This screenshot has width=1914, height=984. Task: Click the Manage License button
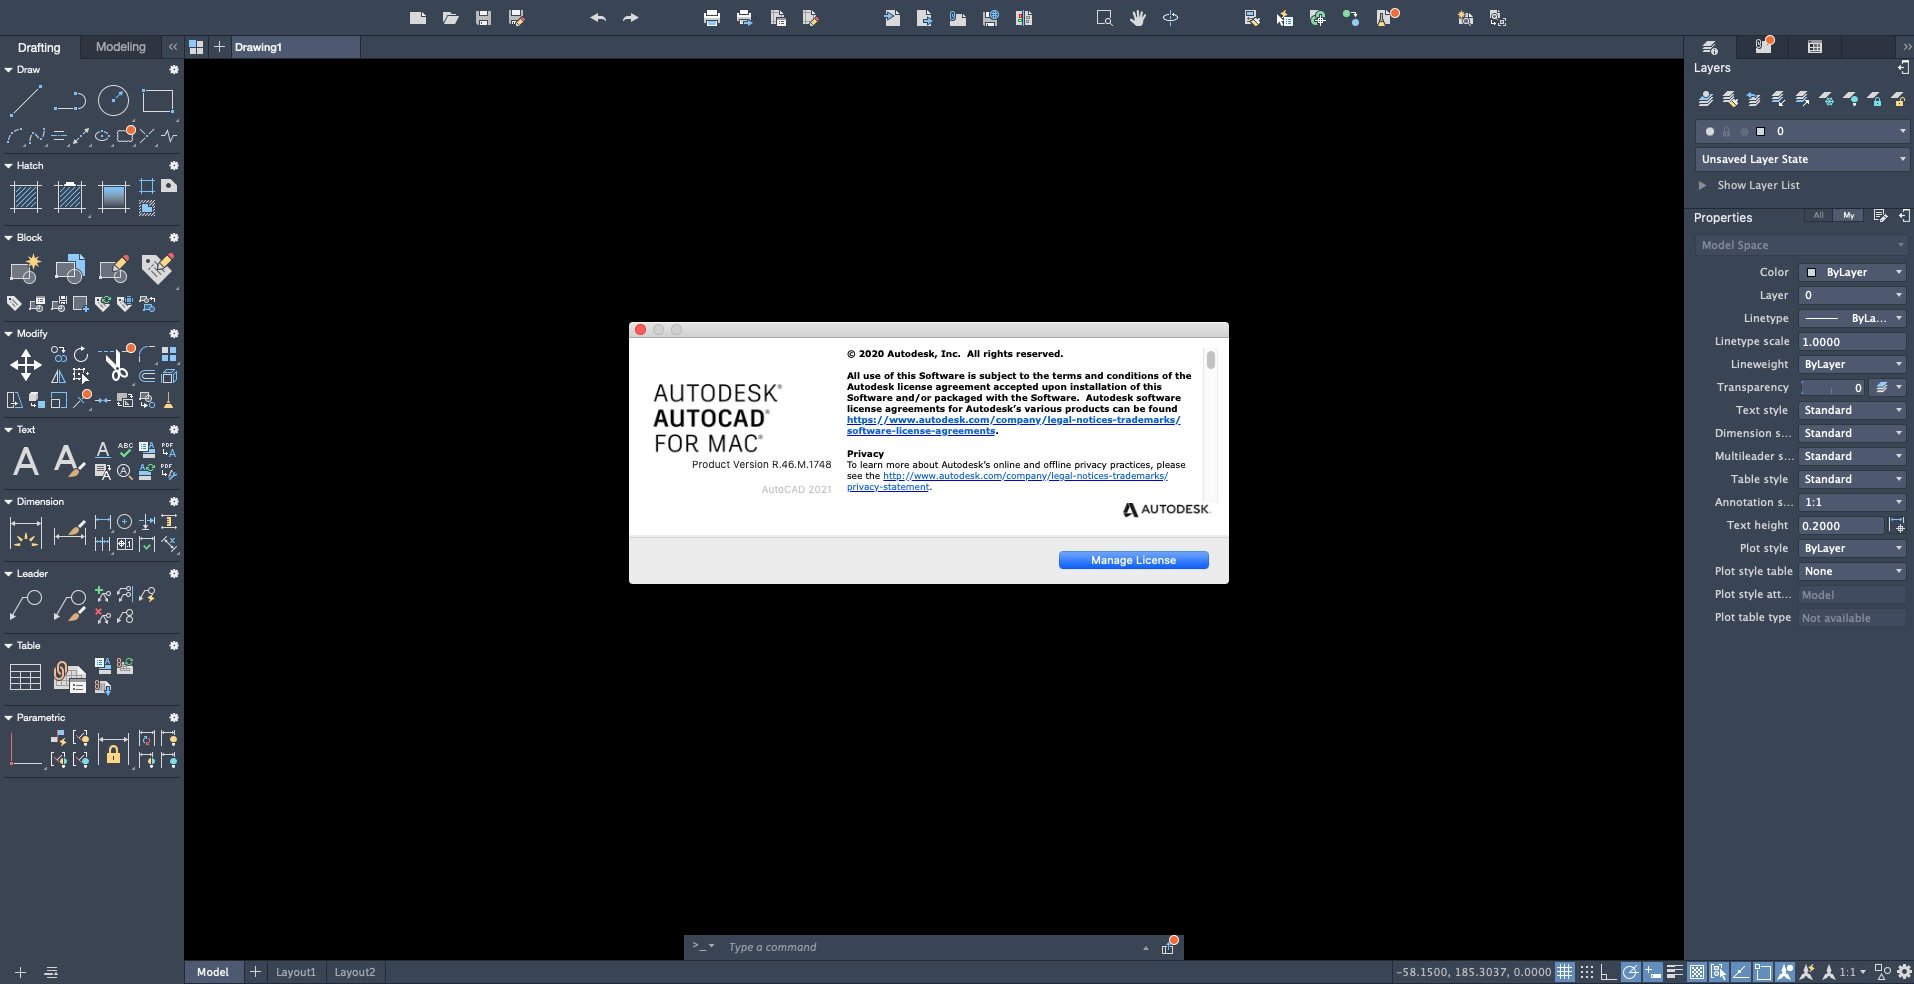click(x=1133, y=560)
